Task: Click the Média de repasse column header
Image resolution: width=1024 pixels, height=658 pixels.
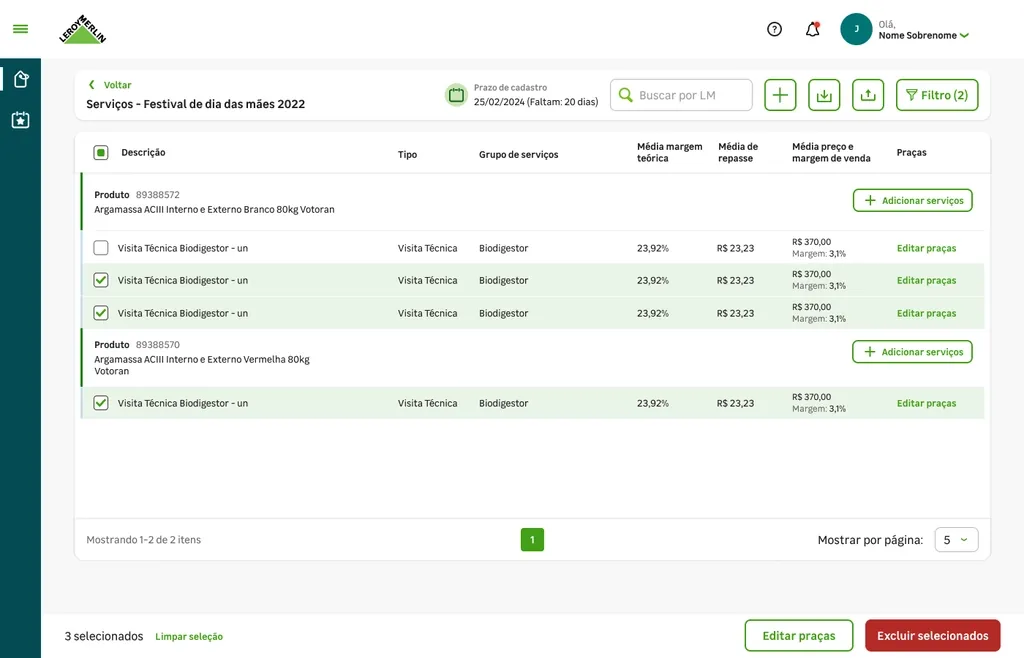Action: pyautogui.click(x=738, y=153)
